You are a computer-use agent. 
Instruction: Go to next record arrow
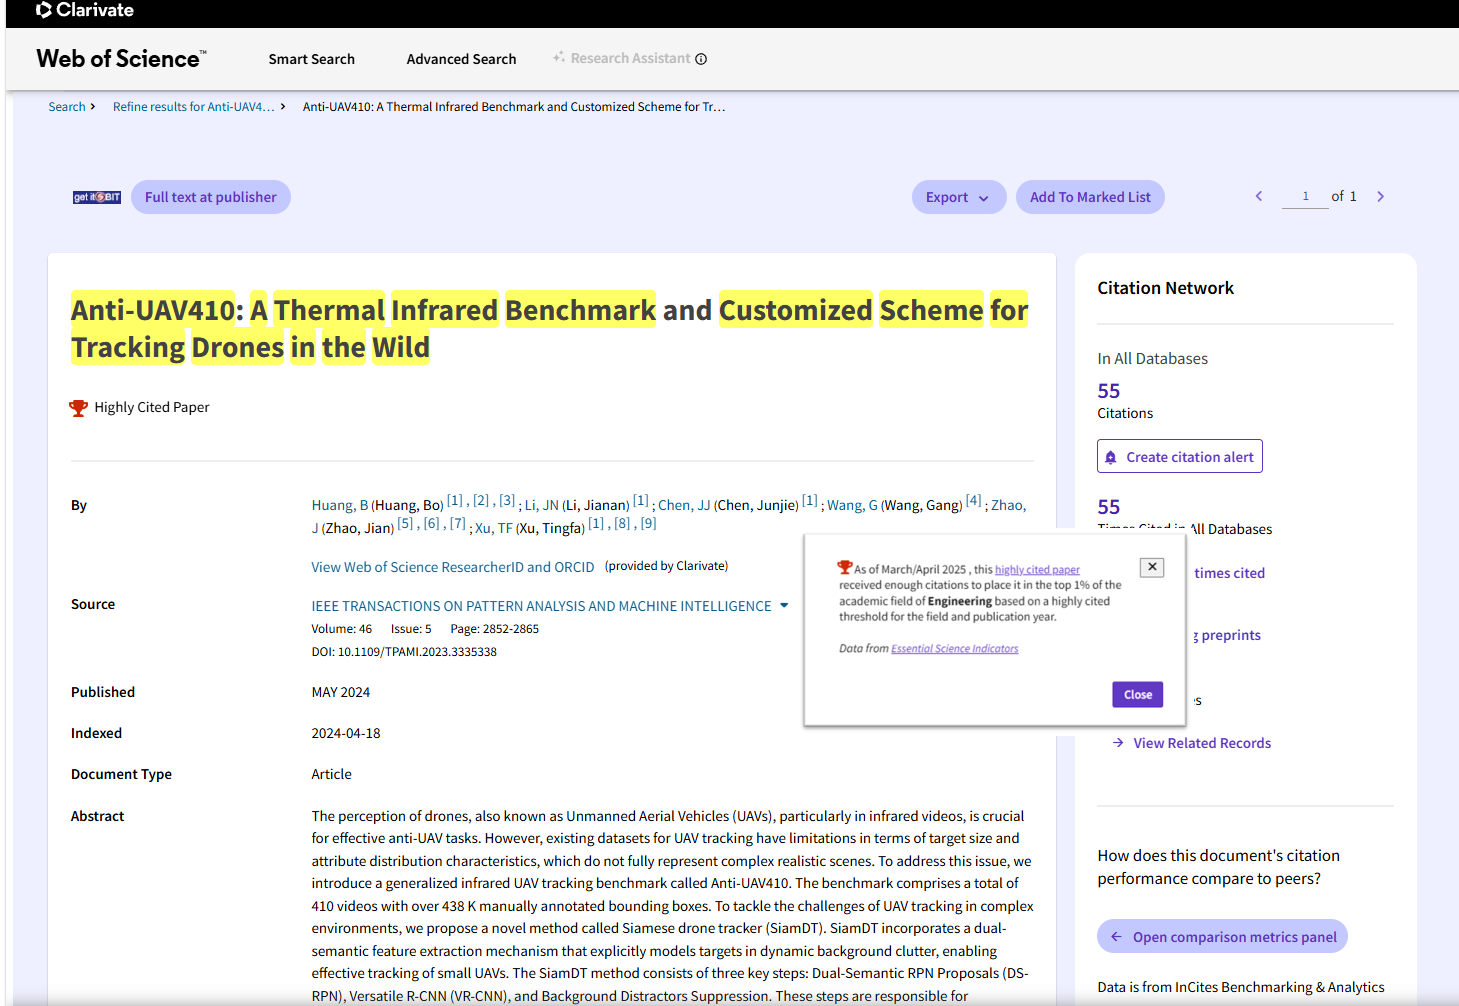coord(1380,197)
